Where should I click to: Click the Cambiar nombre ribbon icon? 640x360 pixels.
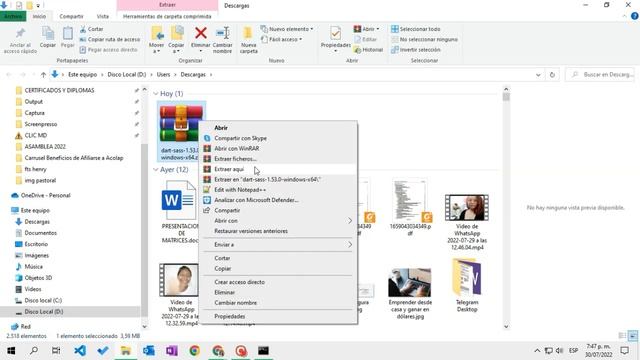click(x=223, y=33)
